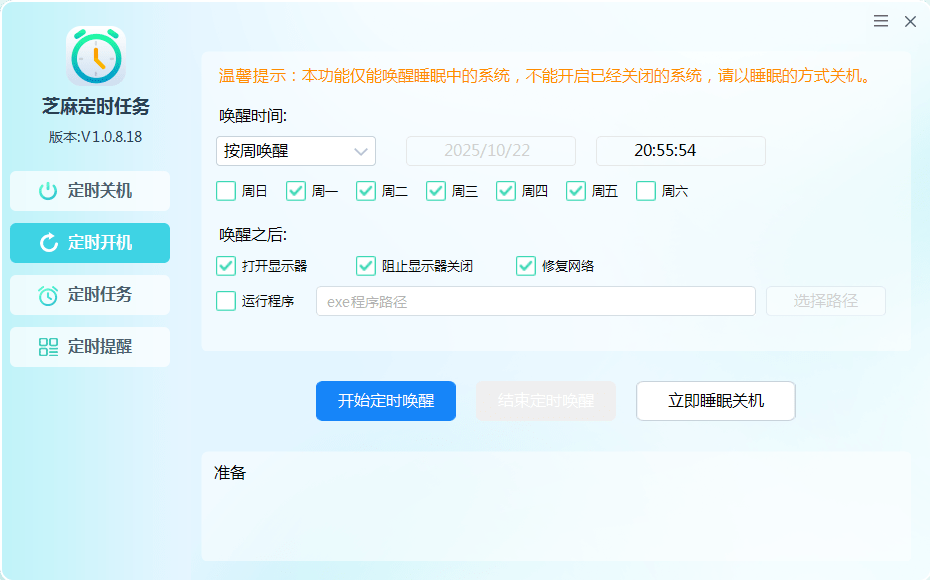Screen dimensions: 930x580
Task: Toggle the 打开显示器 checkbox
Action: tap(226, 265)
